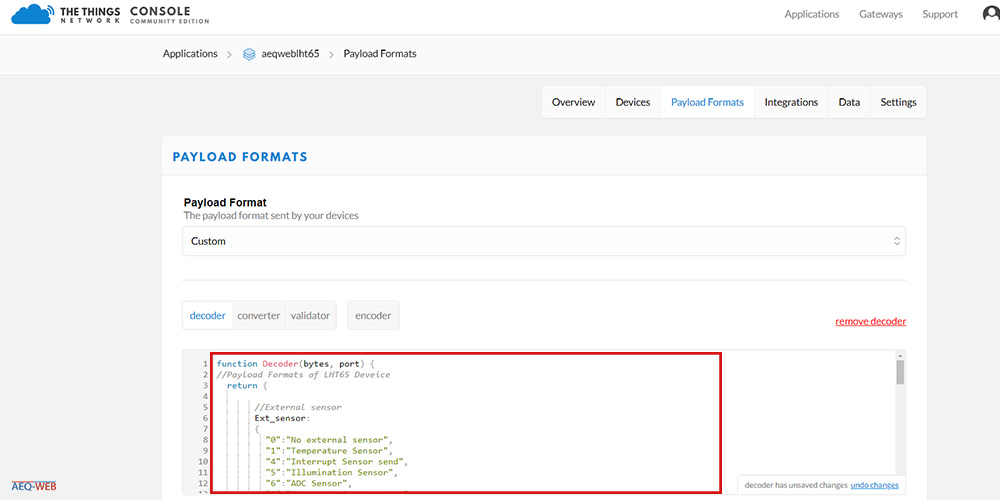Switch to the validator function tab

point(310,316)
